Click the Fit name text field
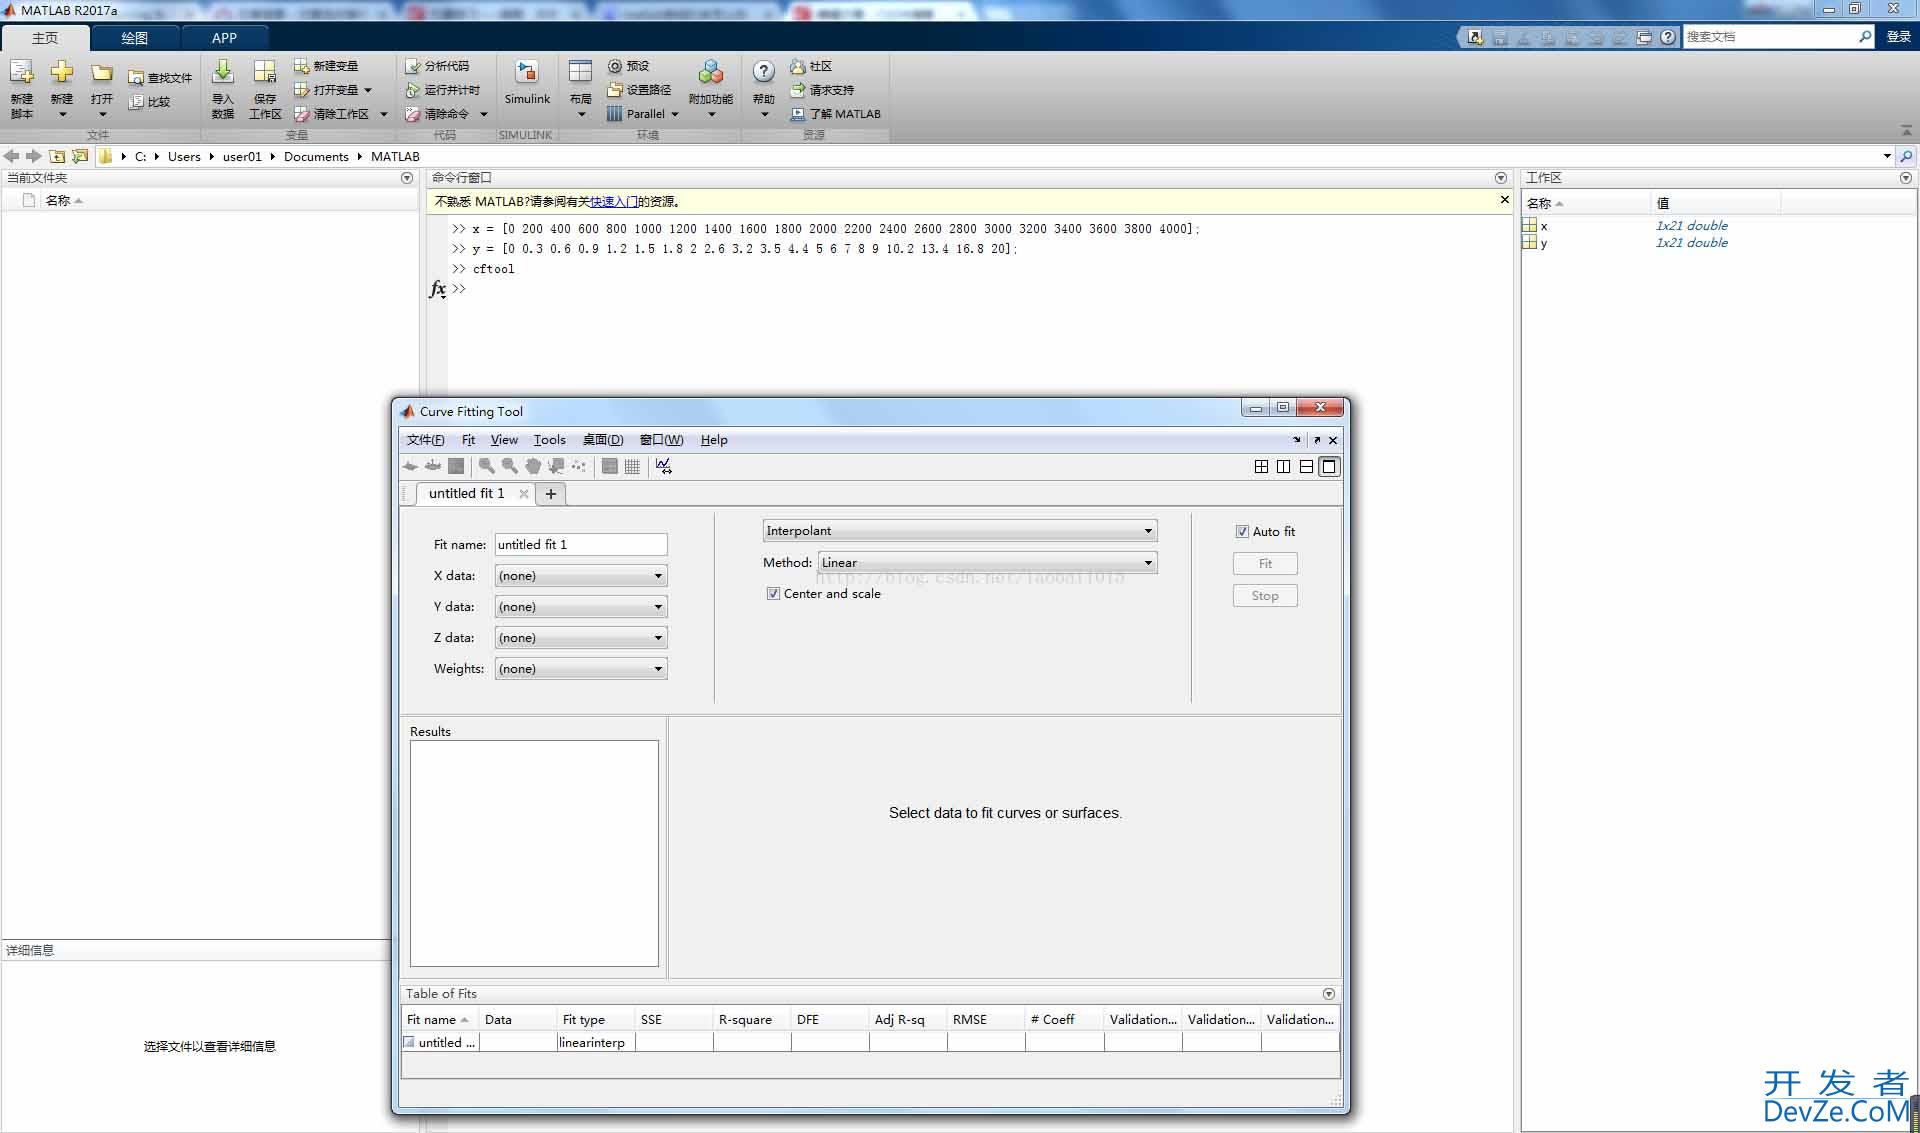This screenshot has width=1920, height=1133. pos(581,545)
